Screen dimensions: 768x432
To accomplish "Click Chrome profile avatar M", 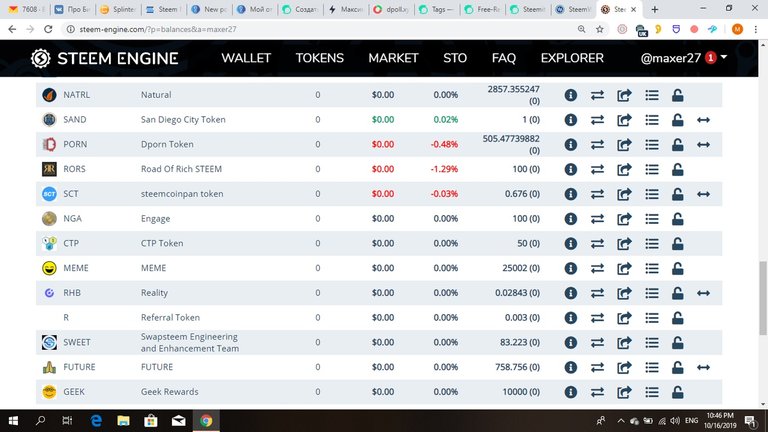I will (x=737, y=29).
